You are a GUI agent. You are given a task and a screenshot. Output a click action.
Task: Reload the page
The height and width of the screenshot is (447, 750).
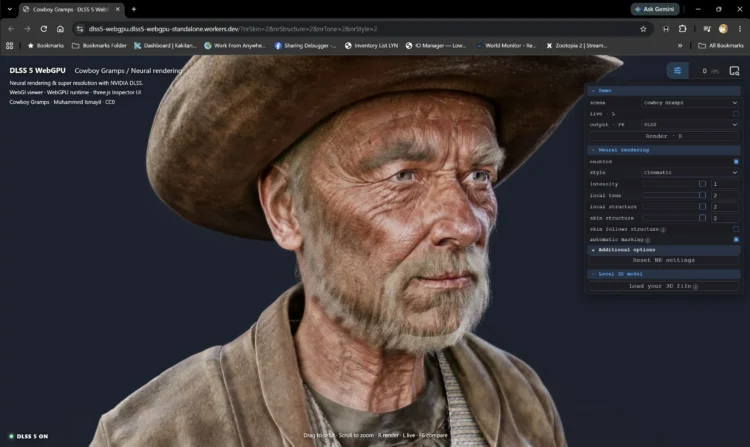point(44,29)
